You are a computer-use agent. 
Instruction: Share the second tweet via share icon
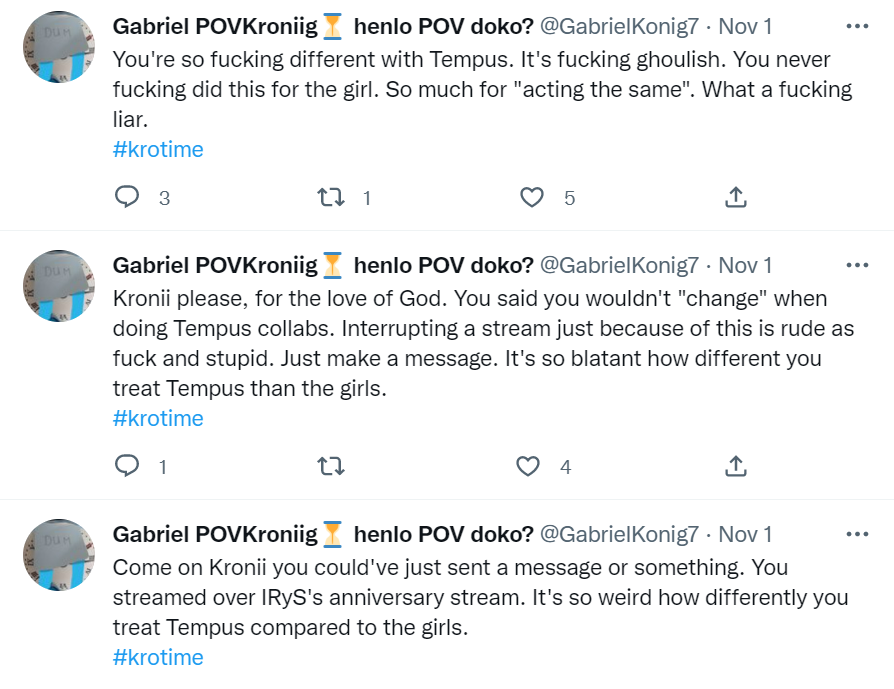point(735,466)
